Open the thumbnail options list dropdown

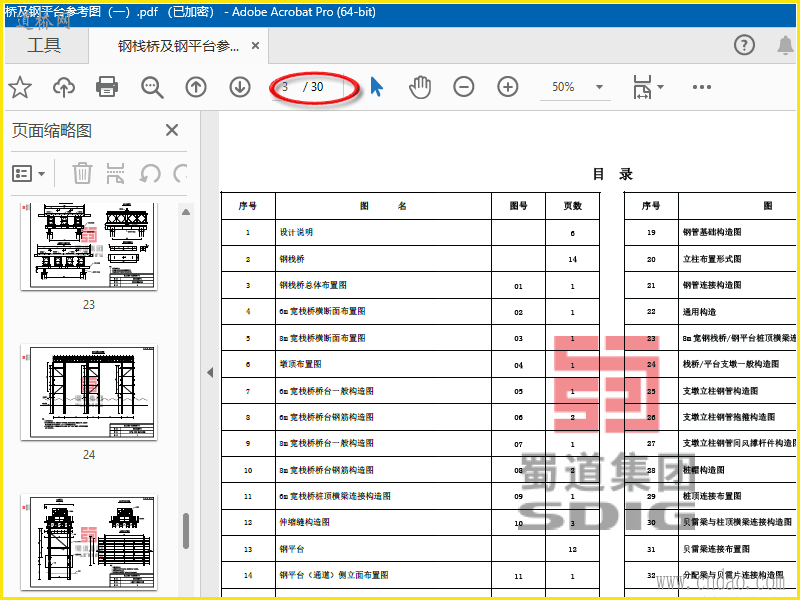28,173
